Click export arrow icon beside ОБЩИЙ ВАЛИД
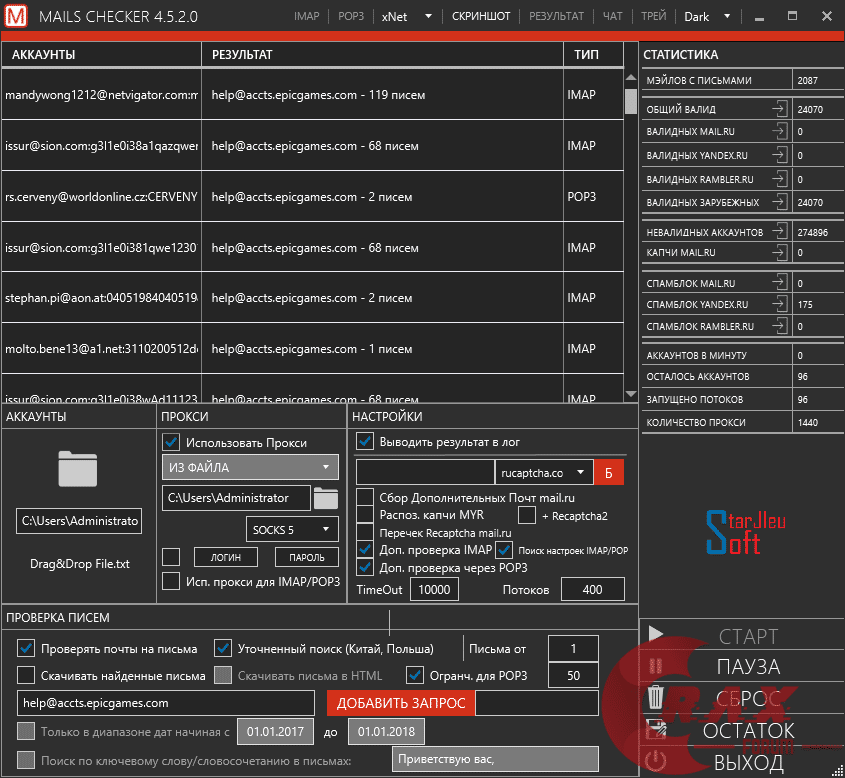Image resolution: width=845 pixels, height=778 pixels. click(779, 109)
